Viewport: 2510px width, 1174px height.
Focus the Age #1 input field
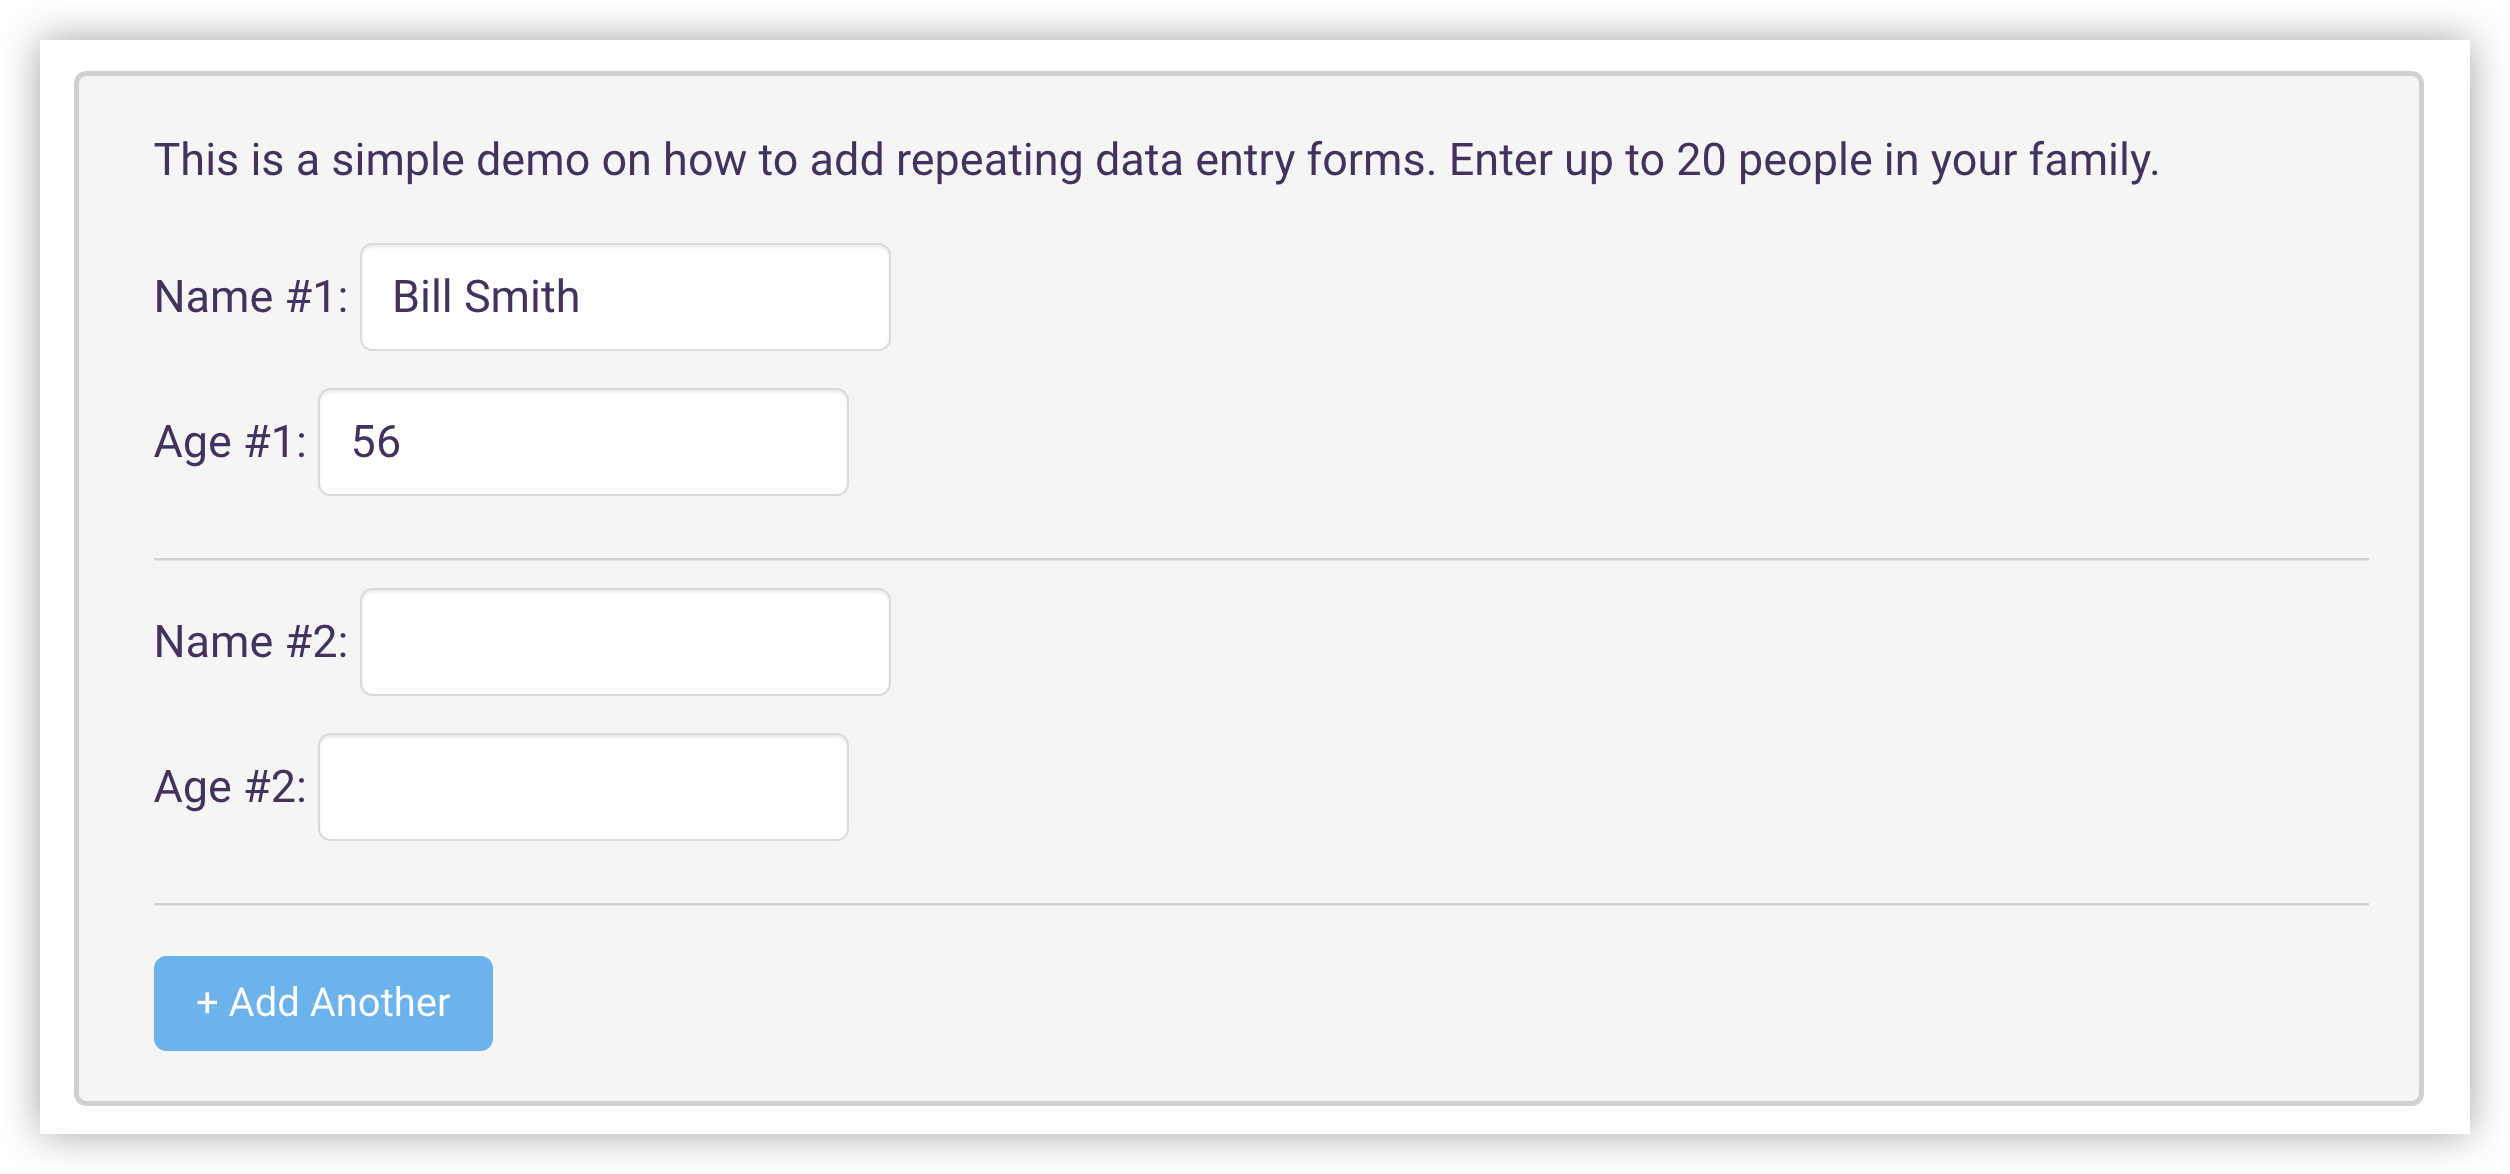coord(583,442)
